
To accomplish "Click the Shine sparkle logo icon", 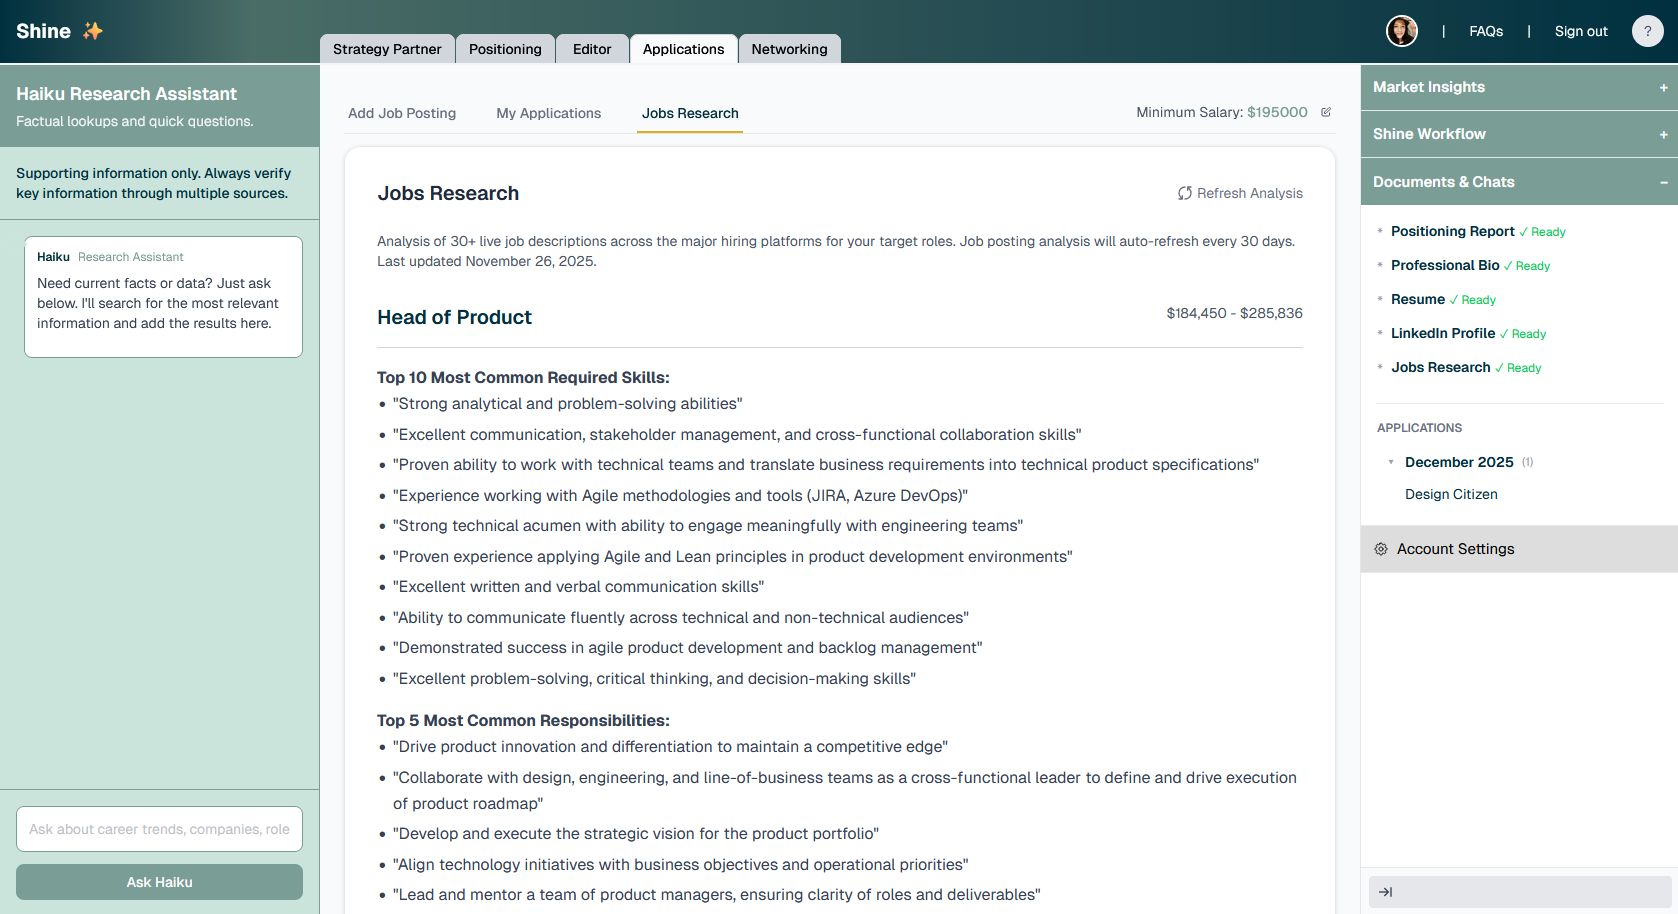I will [x=93, y=31].
